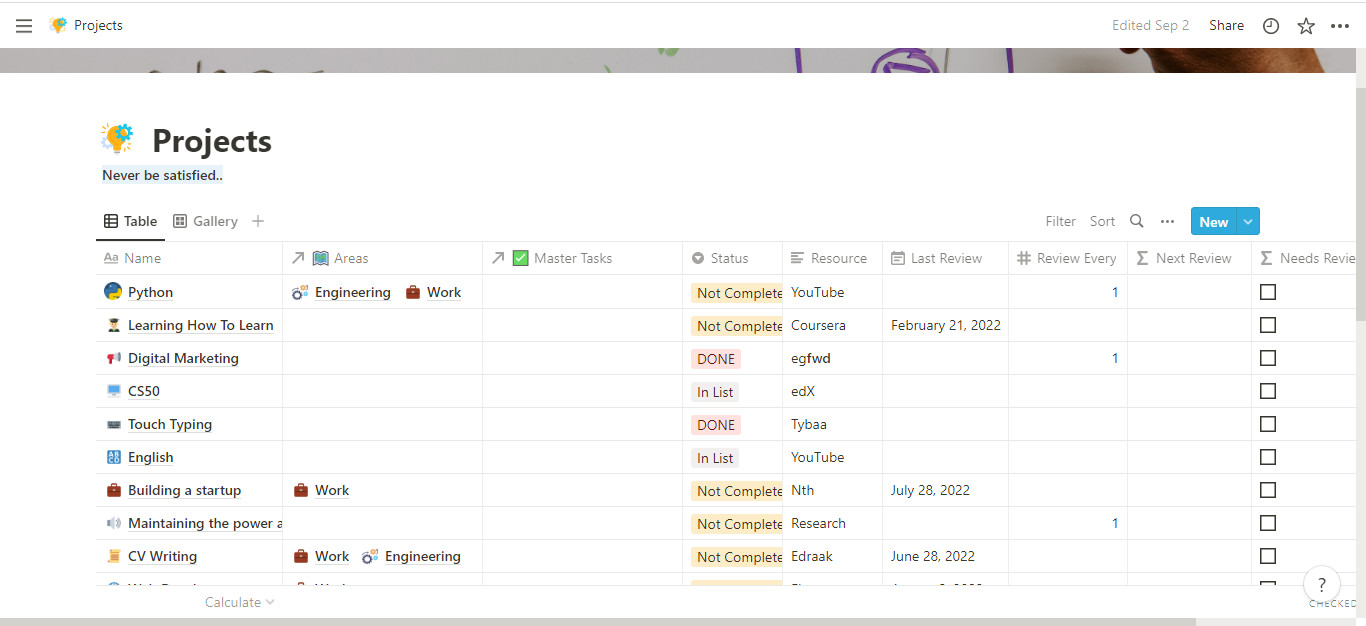
Task: Click the Touch Typing keyboard icon
Action: [113, 424]
